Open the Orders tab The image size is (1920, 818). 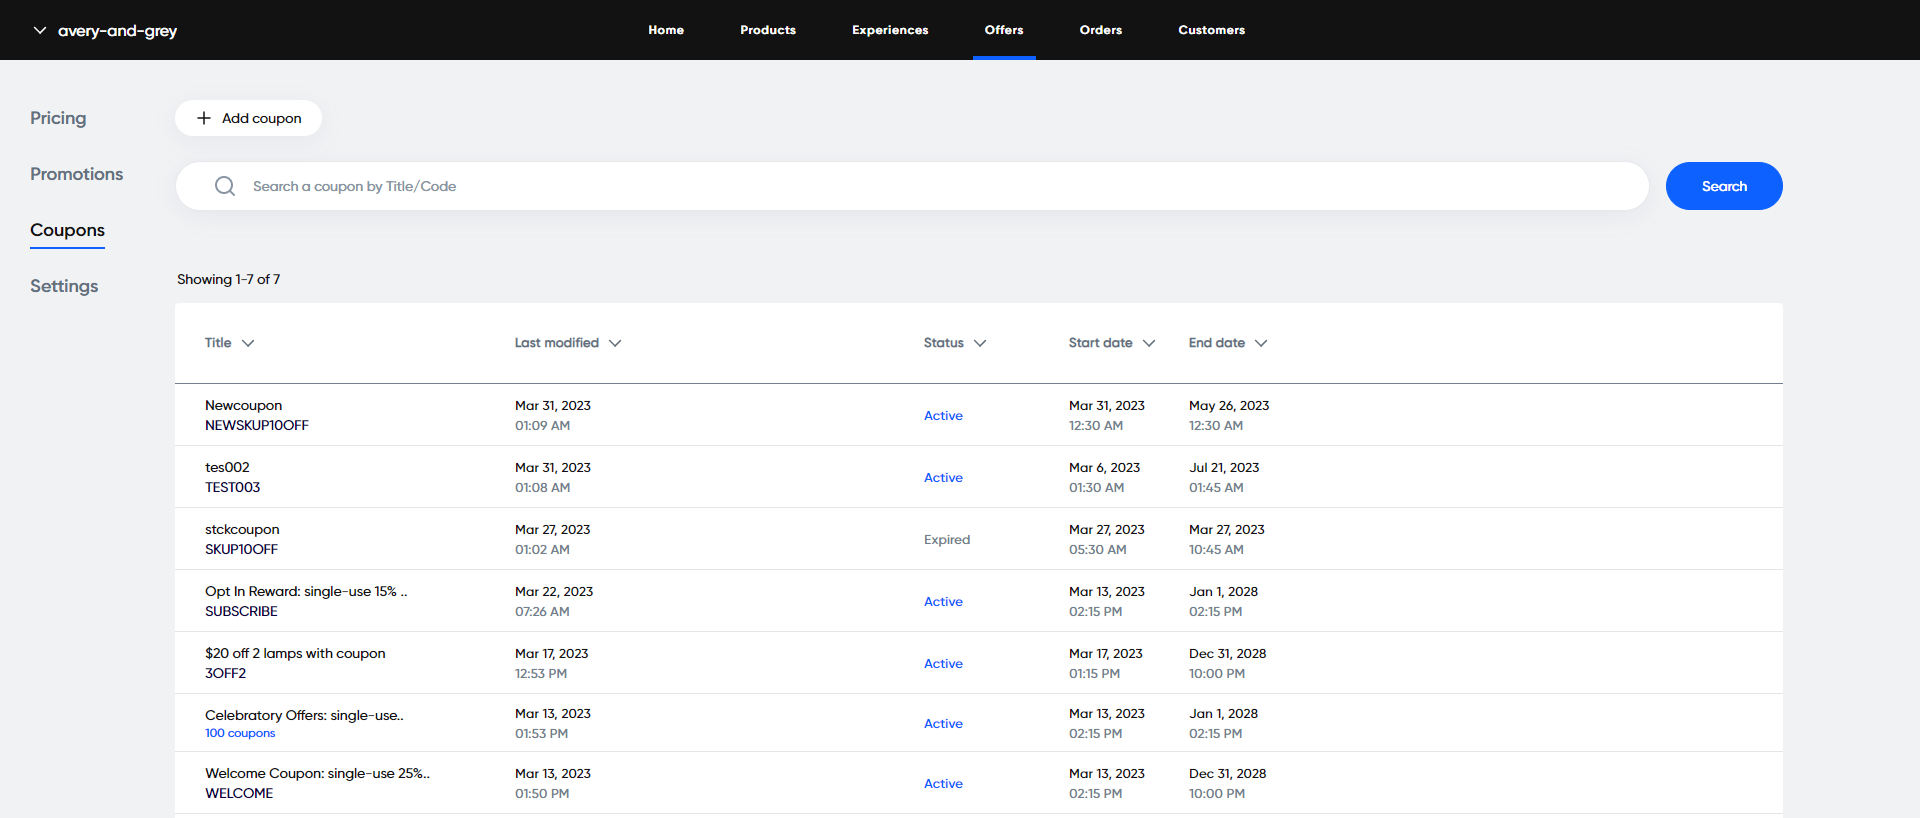[x=1101, y=30]
